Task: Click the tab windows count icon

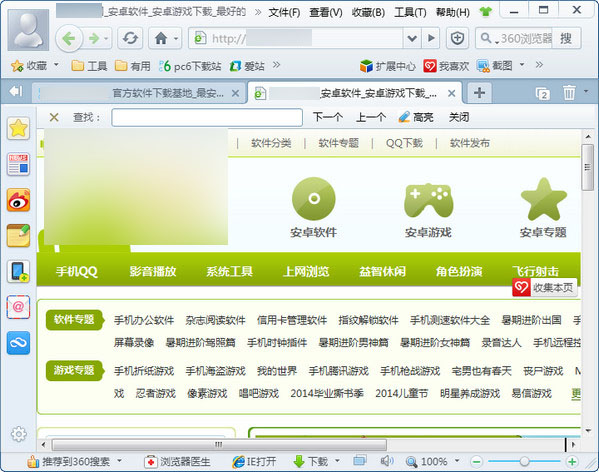Action: coord(542,94)
